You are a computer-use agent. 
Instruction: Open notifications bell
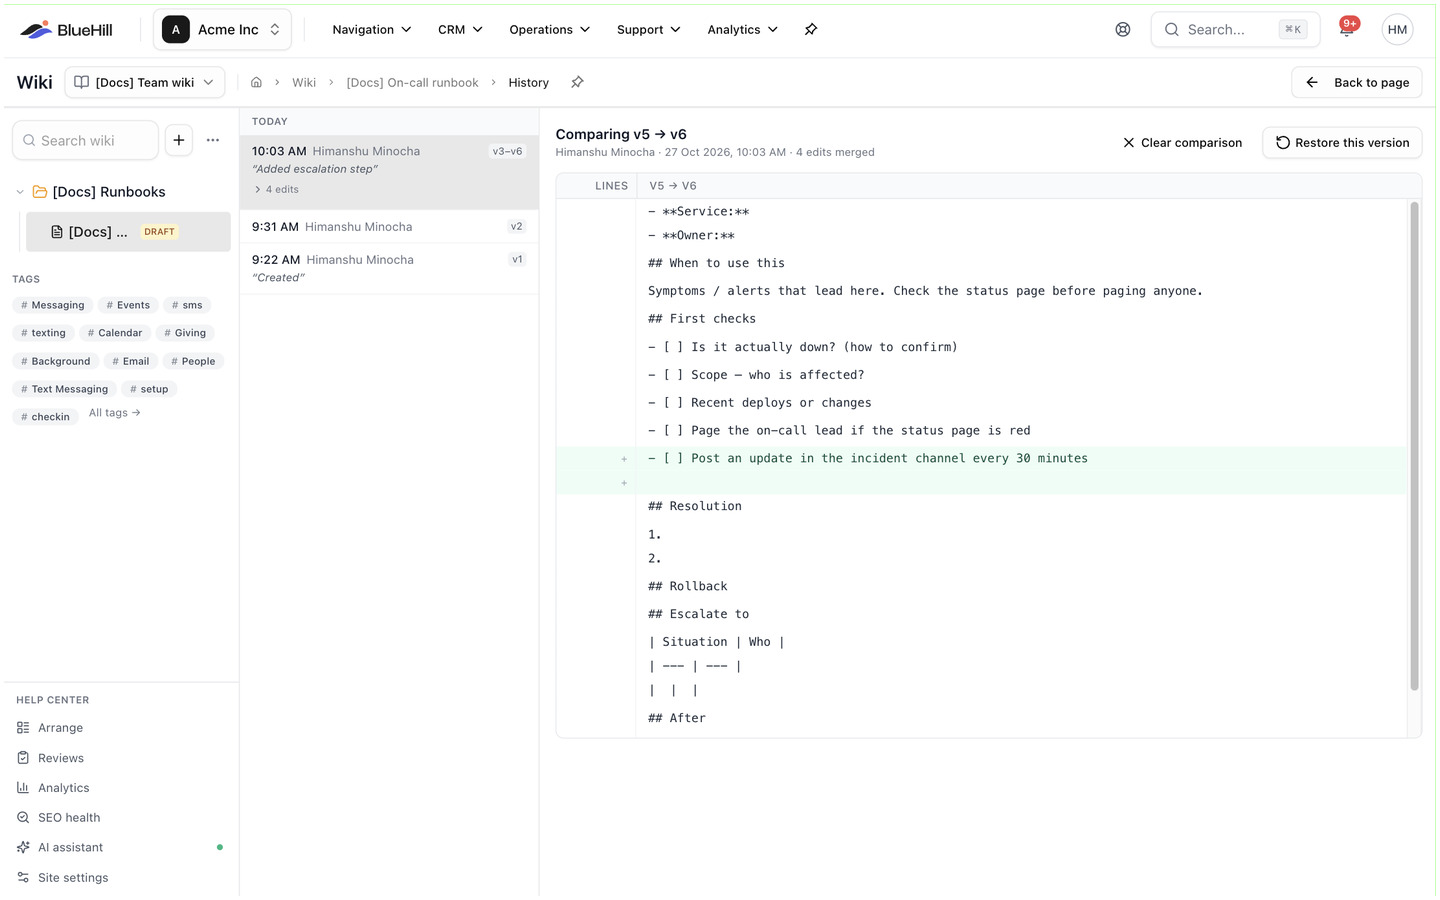pos(1347,30)
